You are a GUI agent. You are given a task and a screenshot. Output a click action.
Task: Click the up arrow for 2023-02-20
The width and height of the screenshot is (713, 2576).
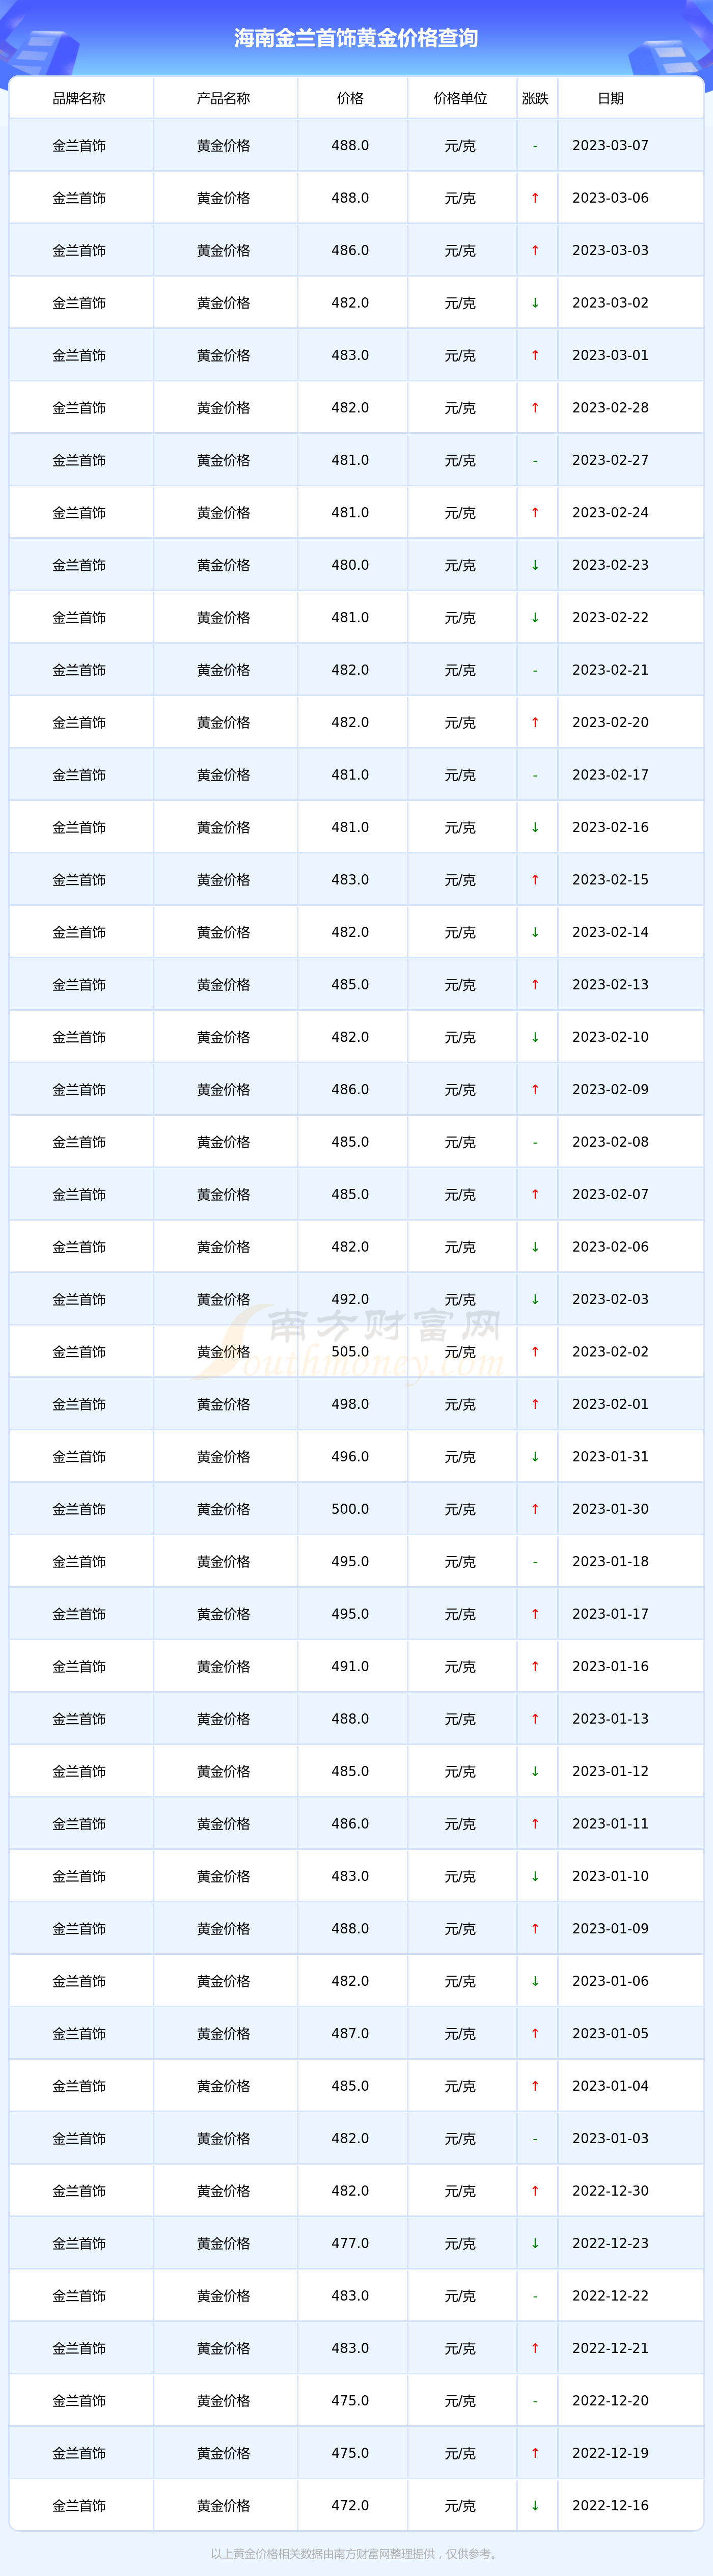point(535,723)
